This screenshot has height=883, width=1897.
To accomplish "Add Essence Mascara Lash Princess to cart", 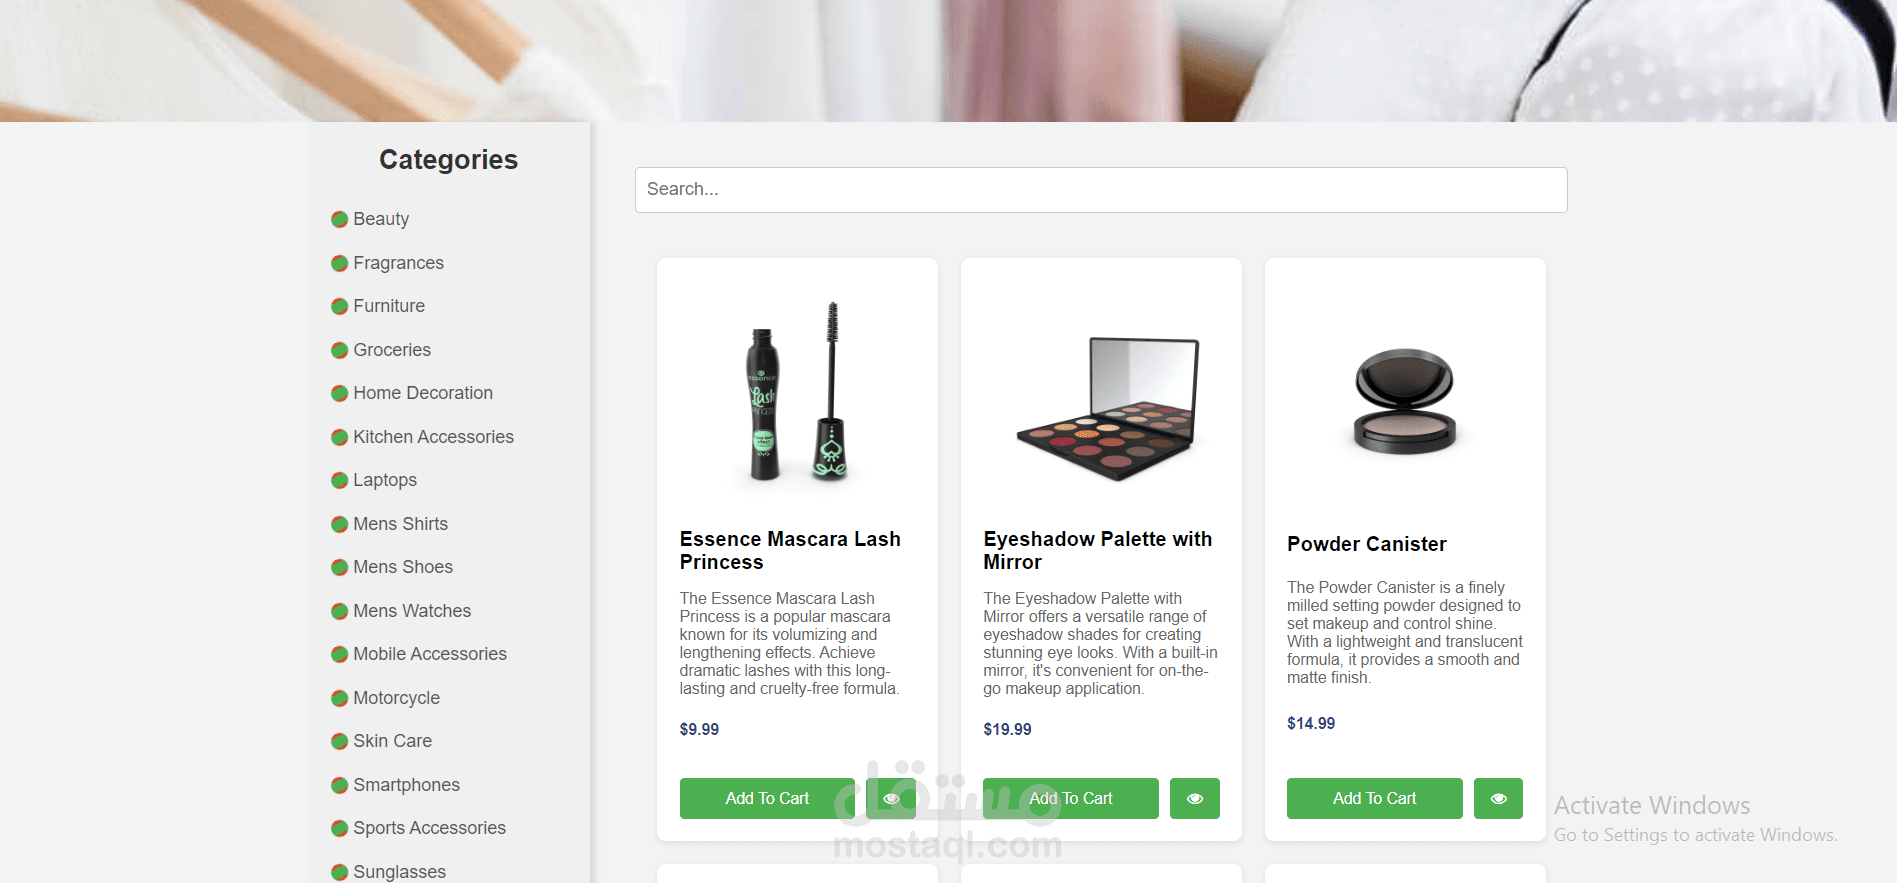I will 767,798.
